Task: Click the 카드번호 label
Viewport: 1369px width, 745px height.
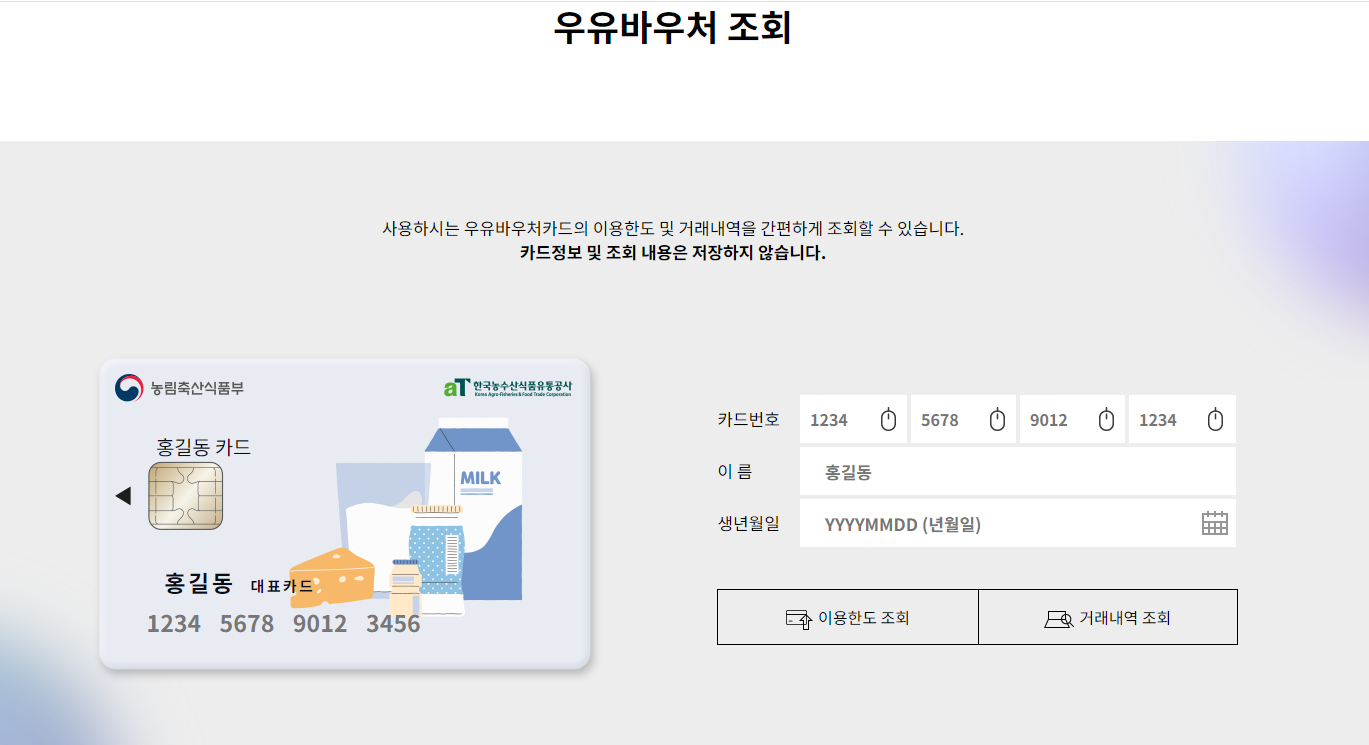Action: tap(748, 419)
